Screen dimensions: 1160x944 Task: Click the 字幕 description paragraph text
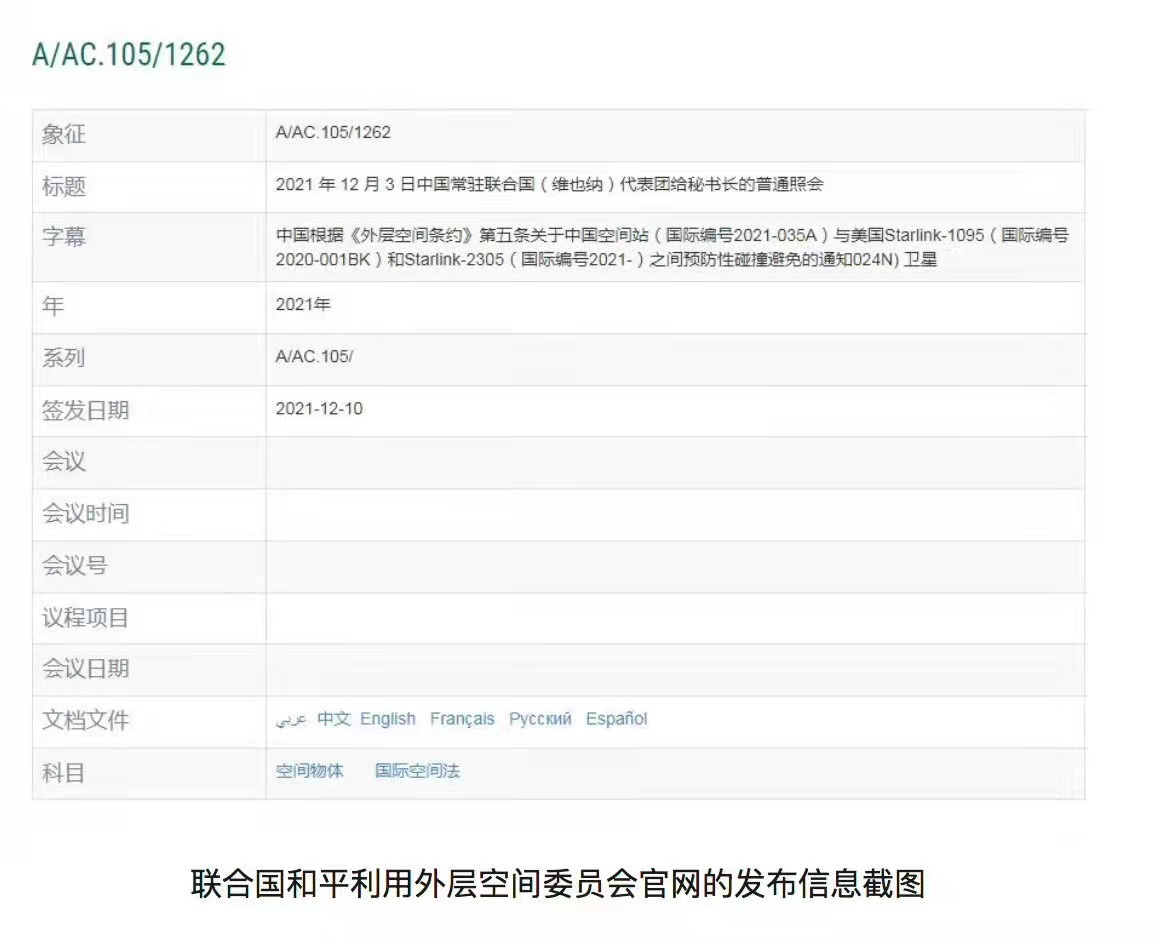[672, 248]
